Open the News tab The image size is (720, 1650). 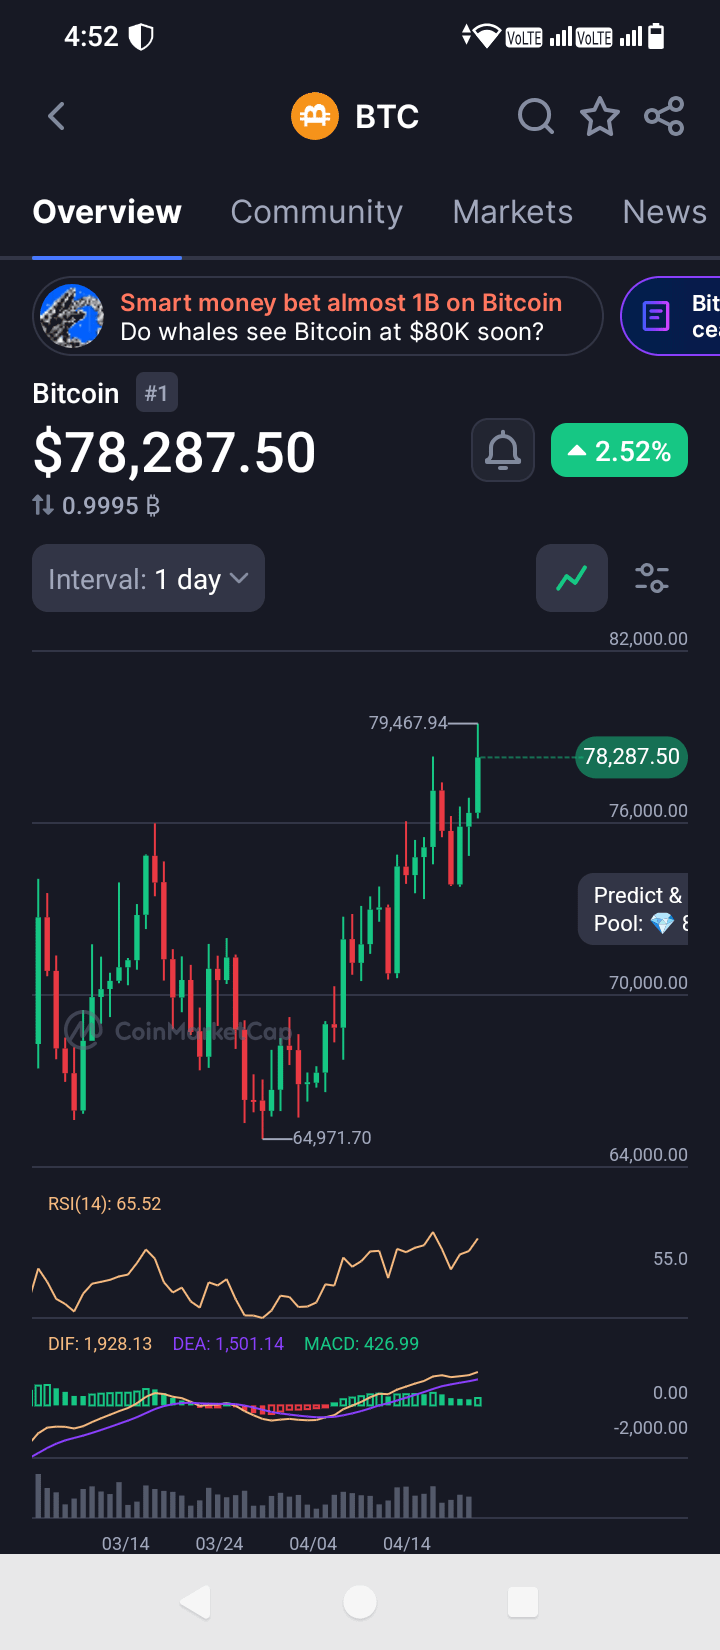pyautogui.click(x=664, y=212)
